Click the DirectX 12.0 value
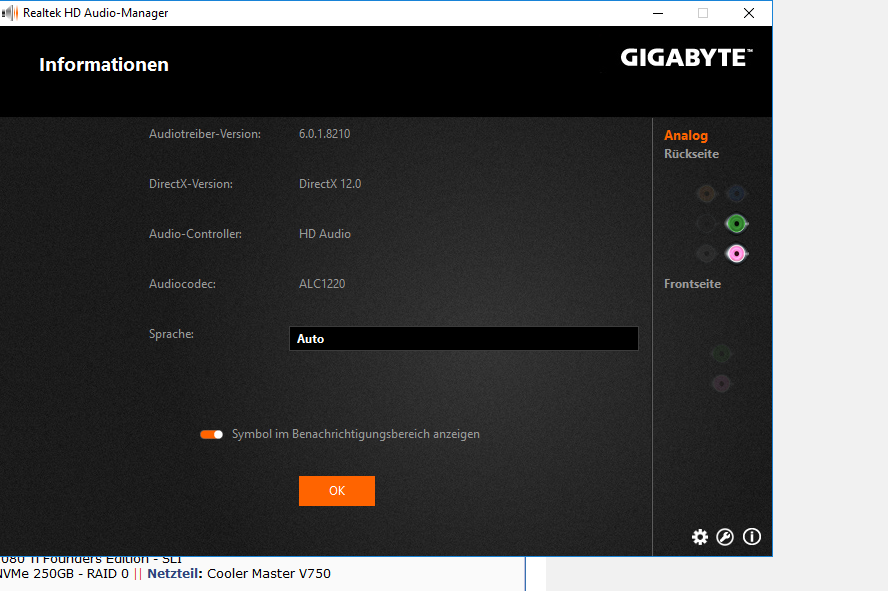This screenshot has width=888, height=591. [330, 183]
